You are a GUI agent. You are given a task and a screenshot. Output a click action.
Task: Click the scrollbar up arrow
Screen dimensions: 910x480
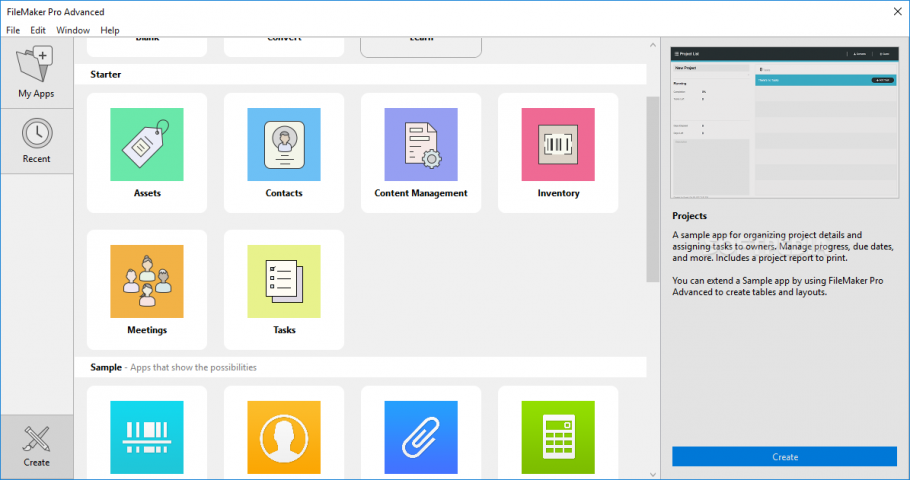coord(653,45)
